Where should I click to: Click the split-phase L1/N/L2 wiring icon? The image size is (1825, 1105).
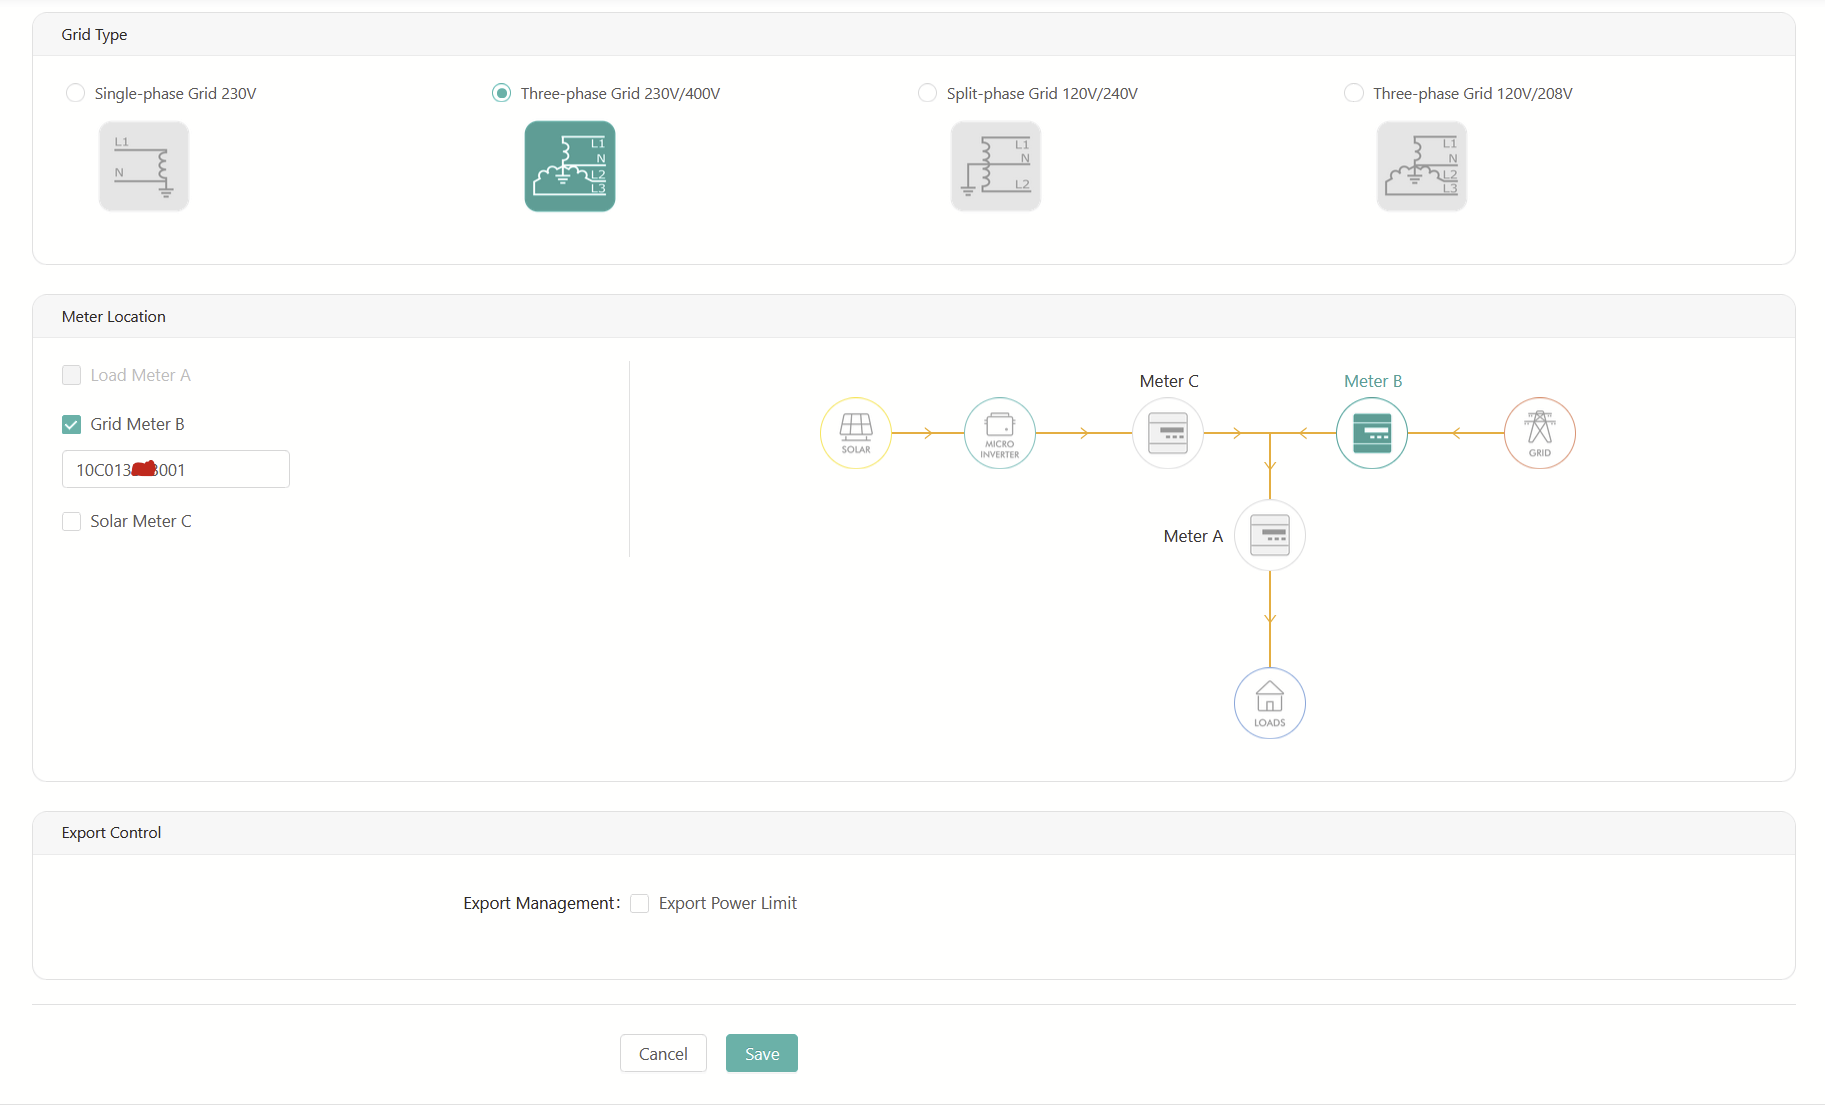996,166
